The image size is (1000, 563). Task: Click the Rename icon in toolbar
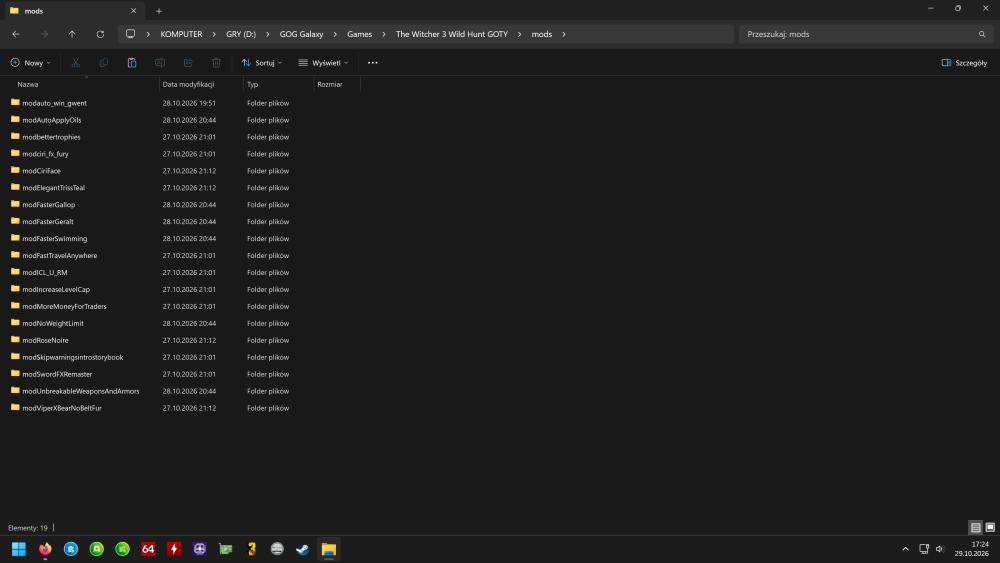tap(159, 62)
